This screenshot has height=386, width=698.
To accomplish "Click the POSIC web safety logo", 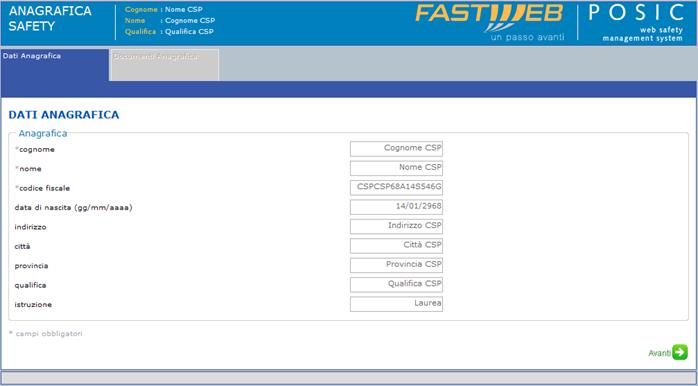I will pyautogui.click(x=636, y=22).
